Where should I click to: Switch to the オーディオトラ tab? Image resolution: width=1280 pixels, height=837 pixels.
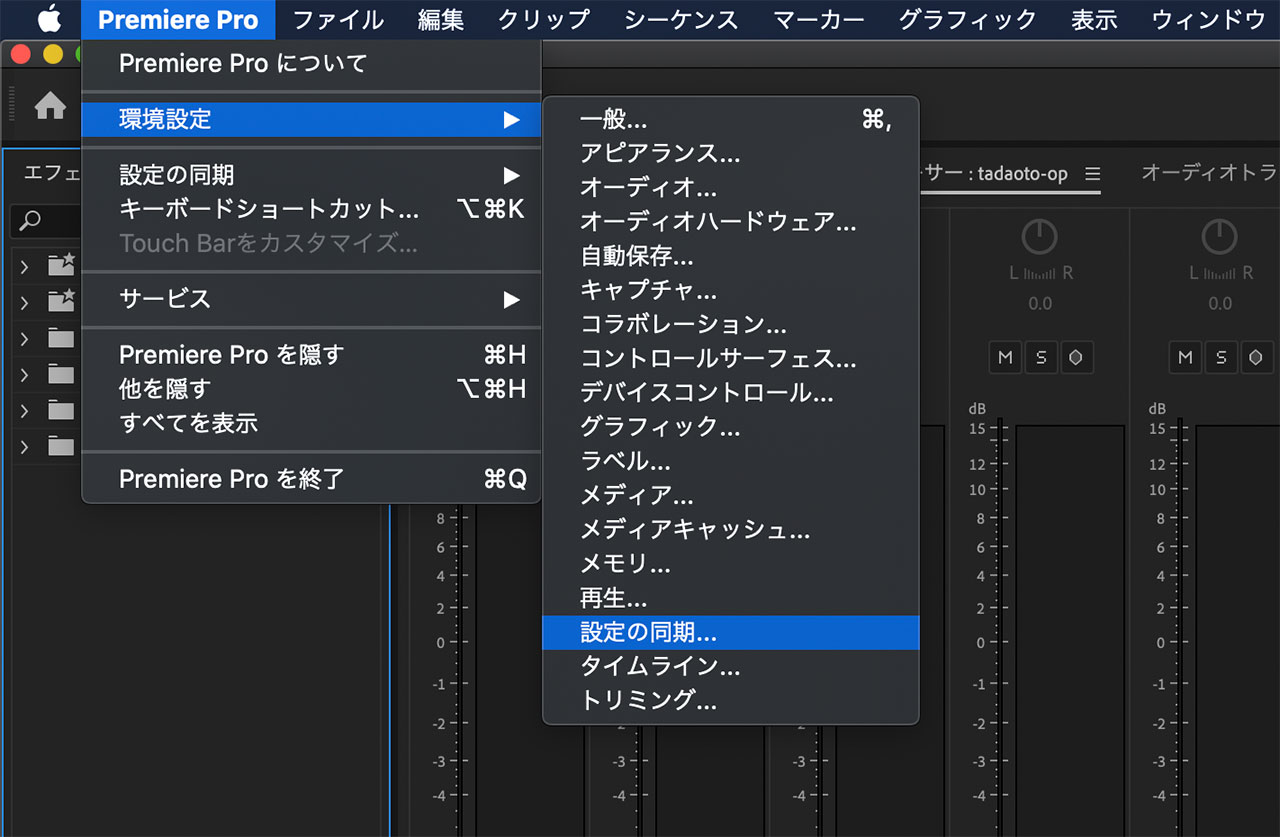coord(1210,174)
